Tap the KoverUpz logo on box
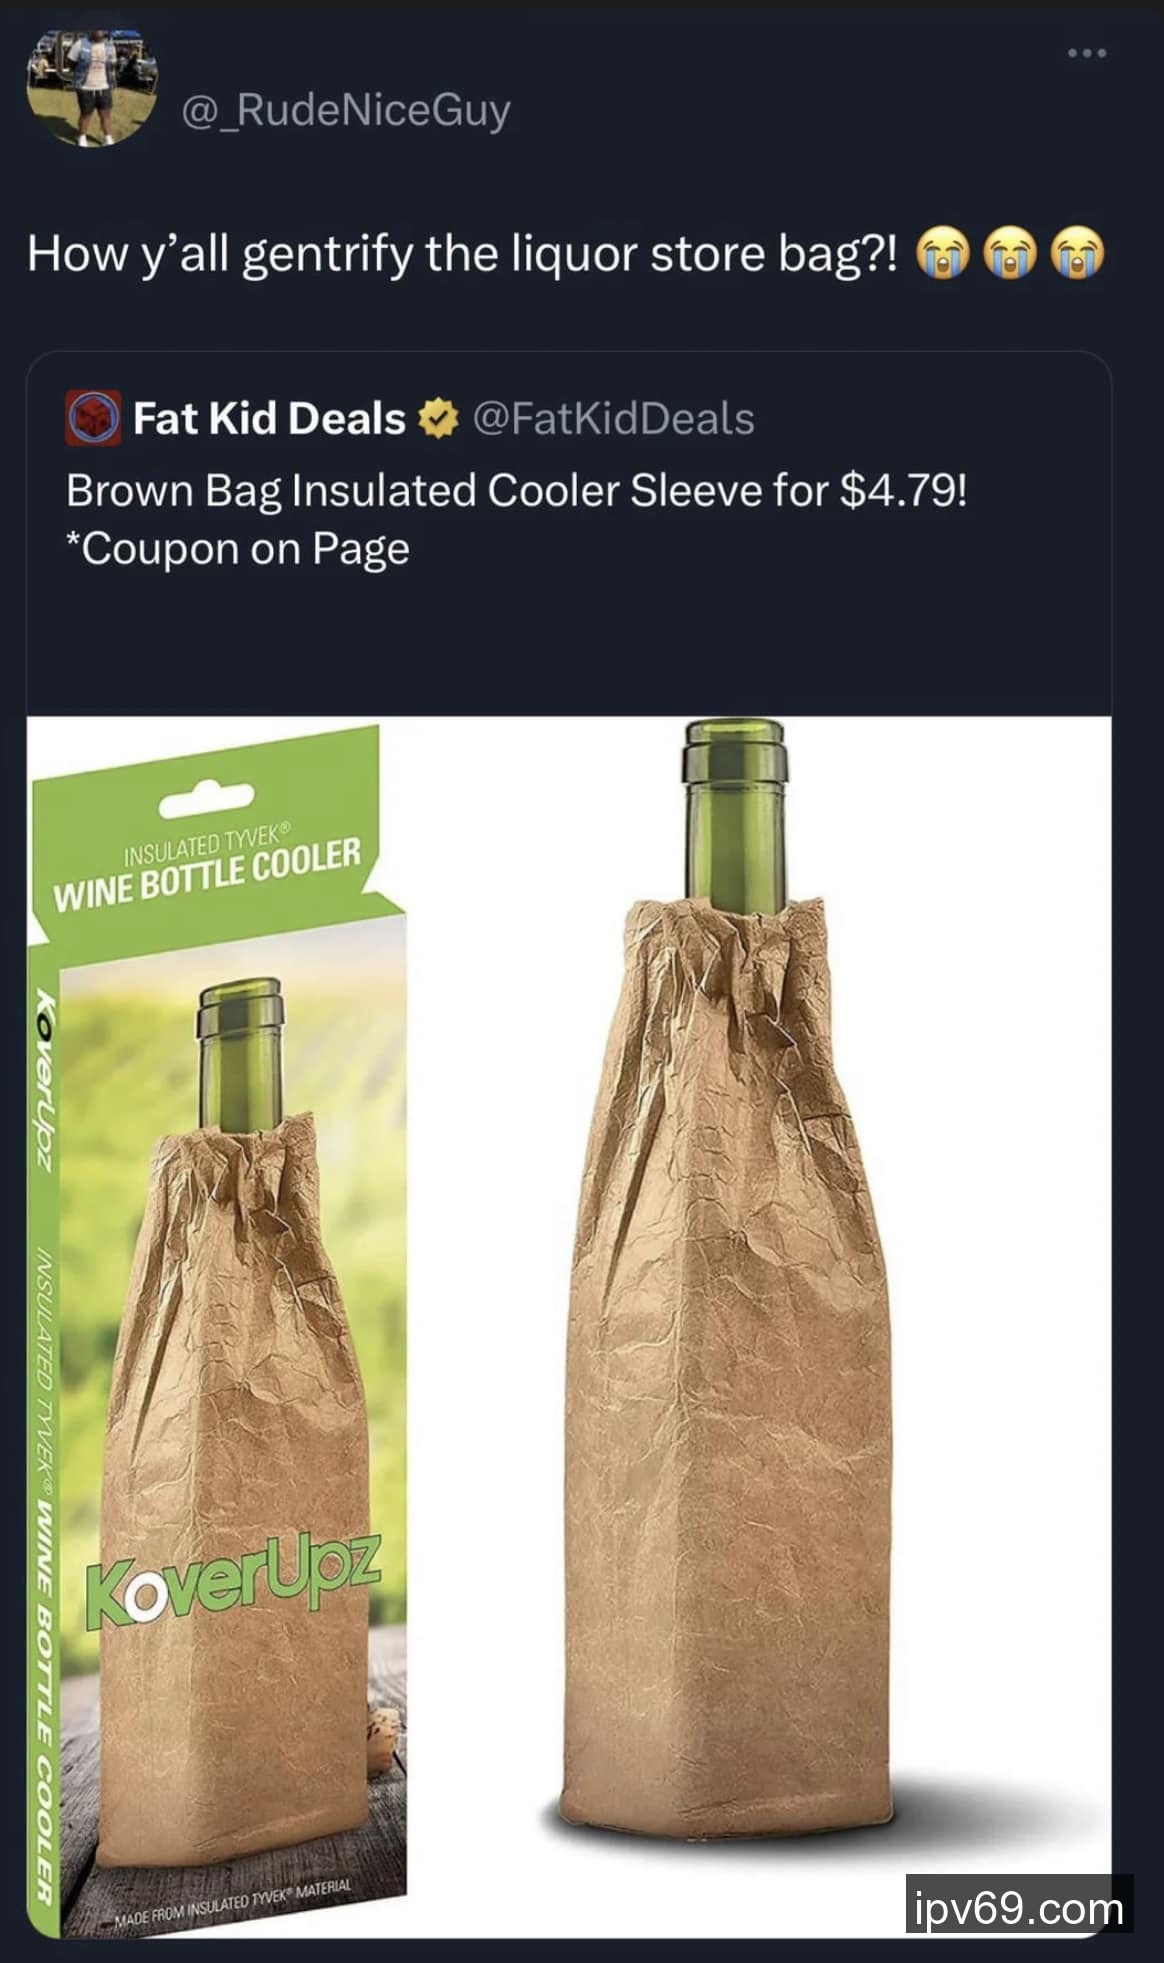 [x=233, y=1578]
